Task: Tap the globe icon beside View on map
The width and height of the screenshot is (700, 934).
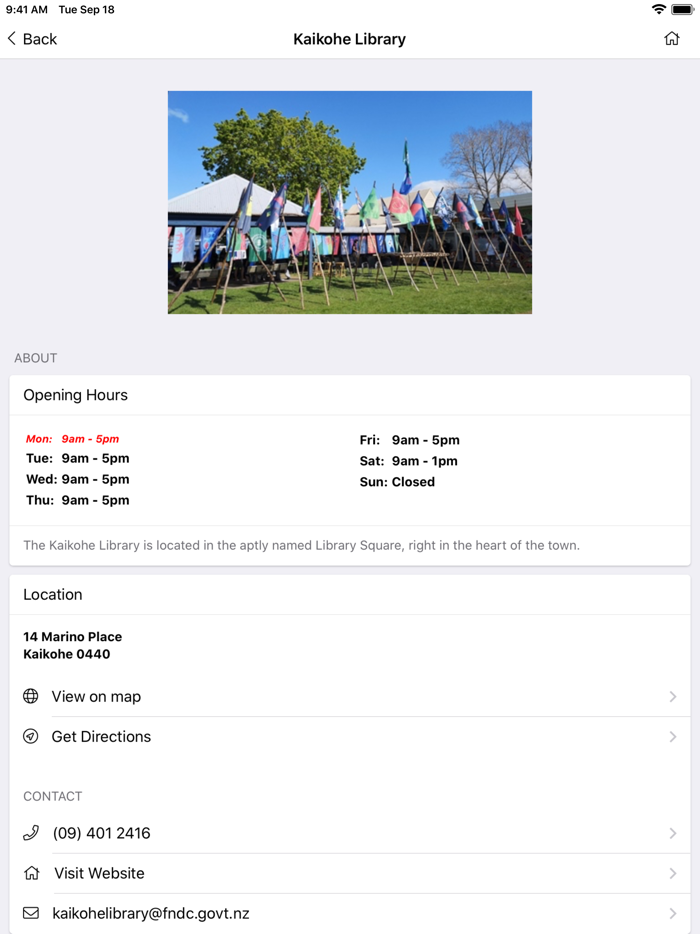Action: (31, 696)
